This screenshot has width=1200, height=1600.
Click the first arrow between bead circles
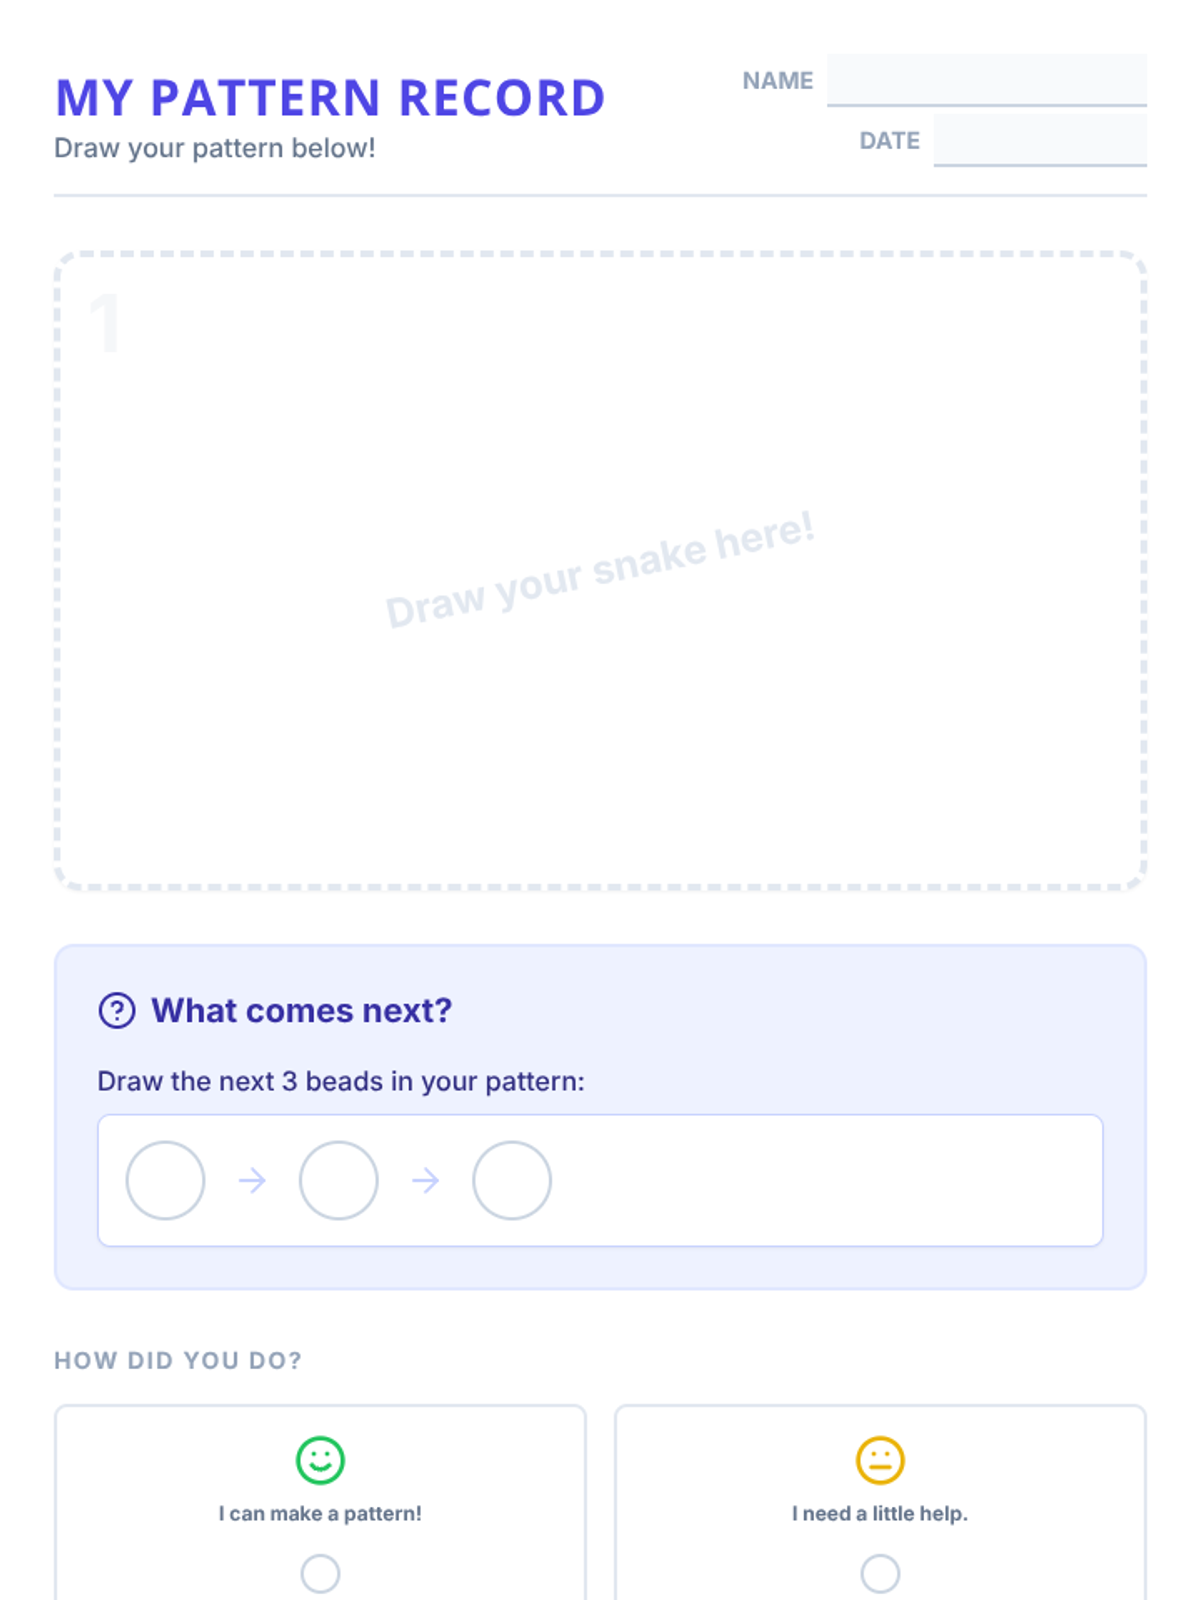click(252, 1181)
